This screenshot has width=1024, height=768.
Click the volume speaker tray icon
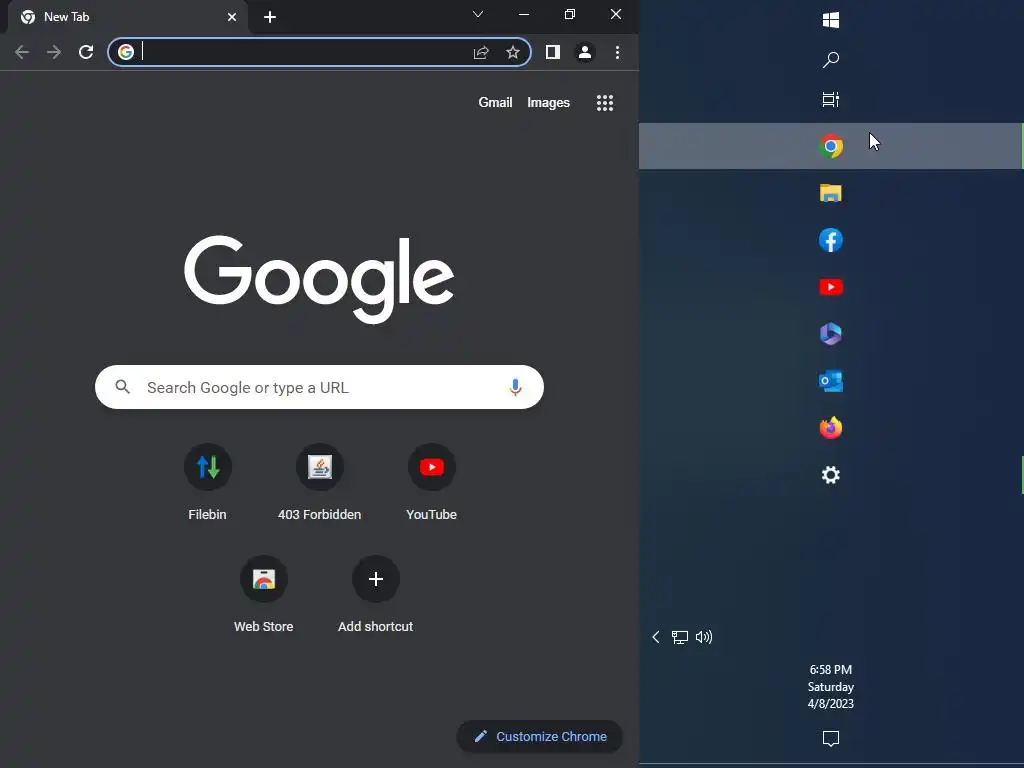click(x=704, y=637)
